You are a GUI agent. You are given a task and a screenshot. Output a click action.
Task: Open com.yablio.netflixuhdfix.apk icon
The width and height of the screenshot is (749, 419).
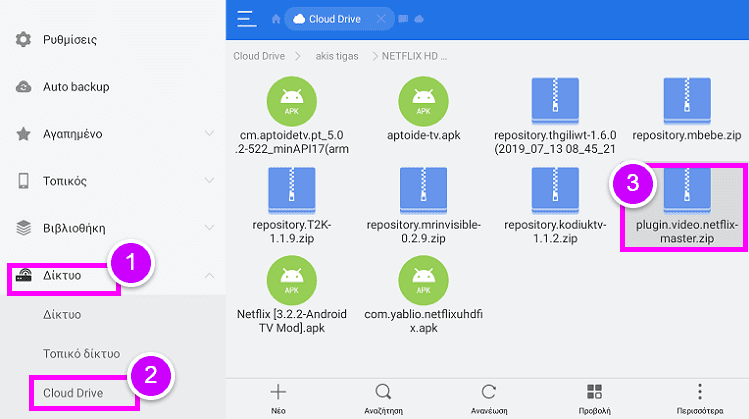(x=423, y=280)
